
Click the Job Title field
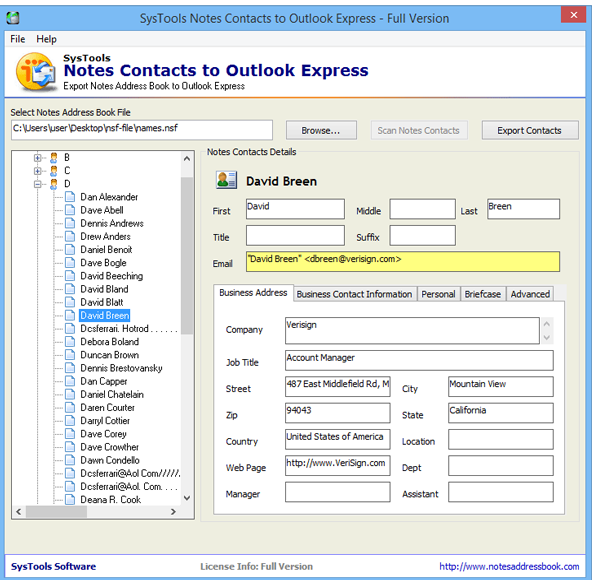[x=419, y=360]
